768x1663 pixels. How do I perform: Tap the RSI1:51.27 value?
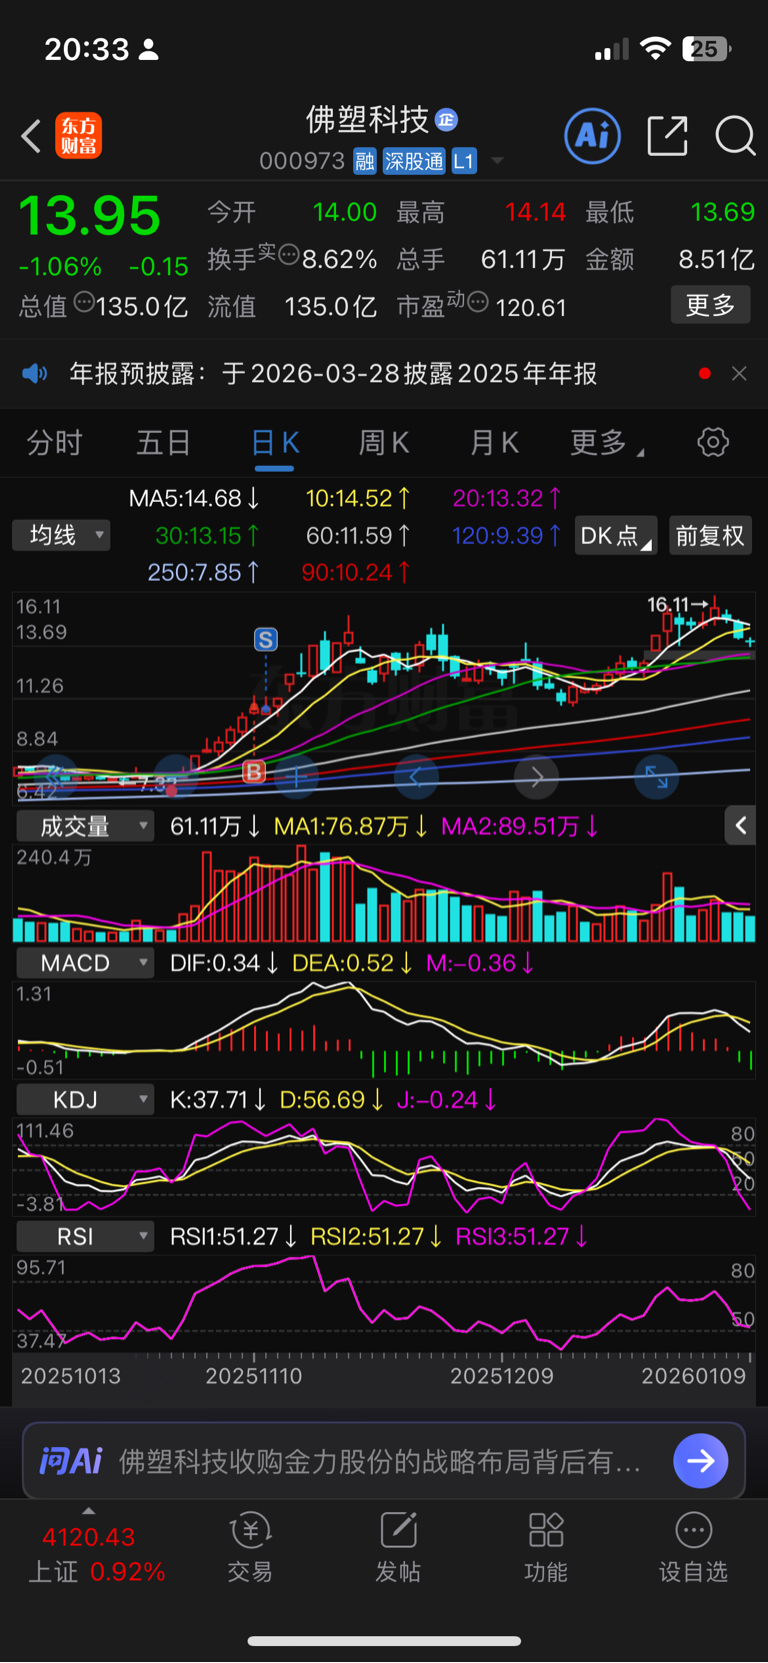click(233, 1237)
